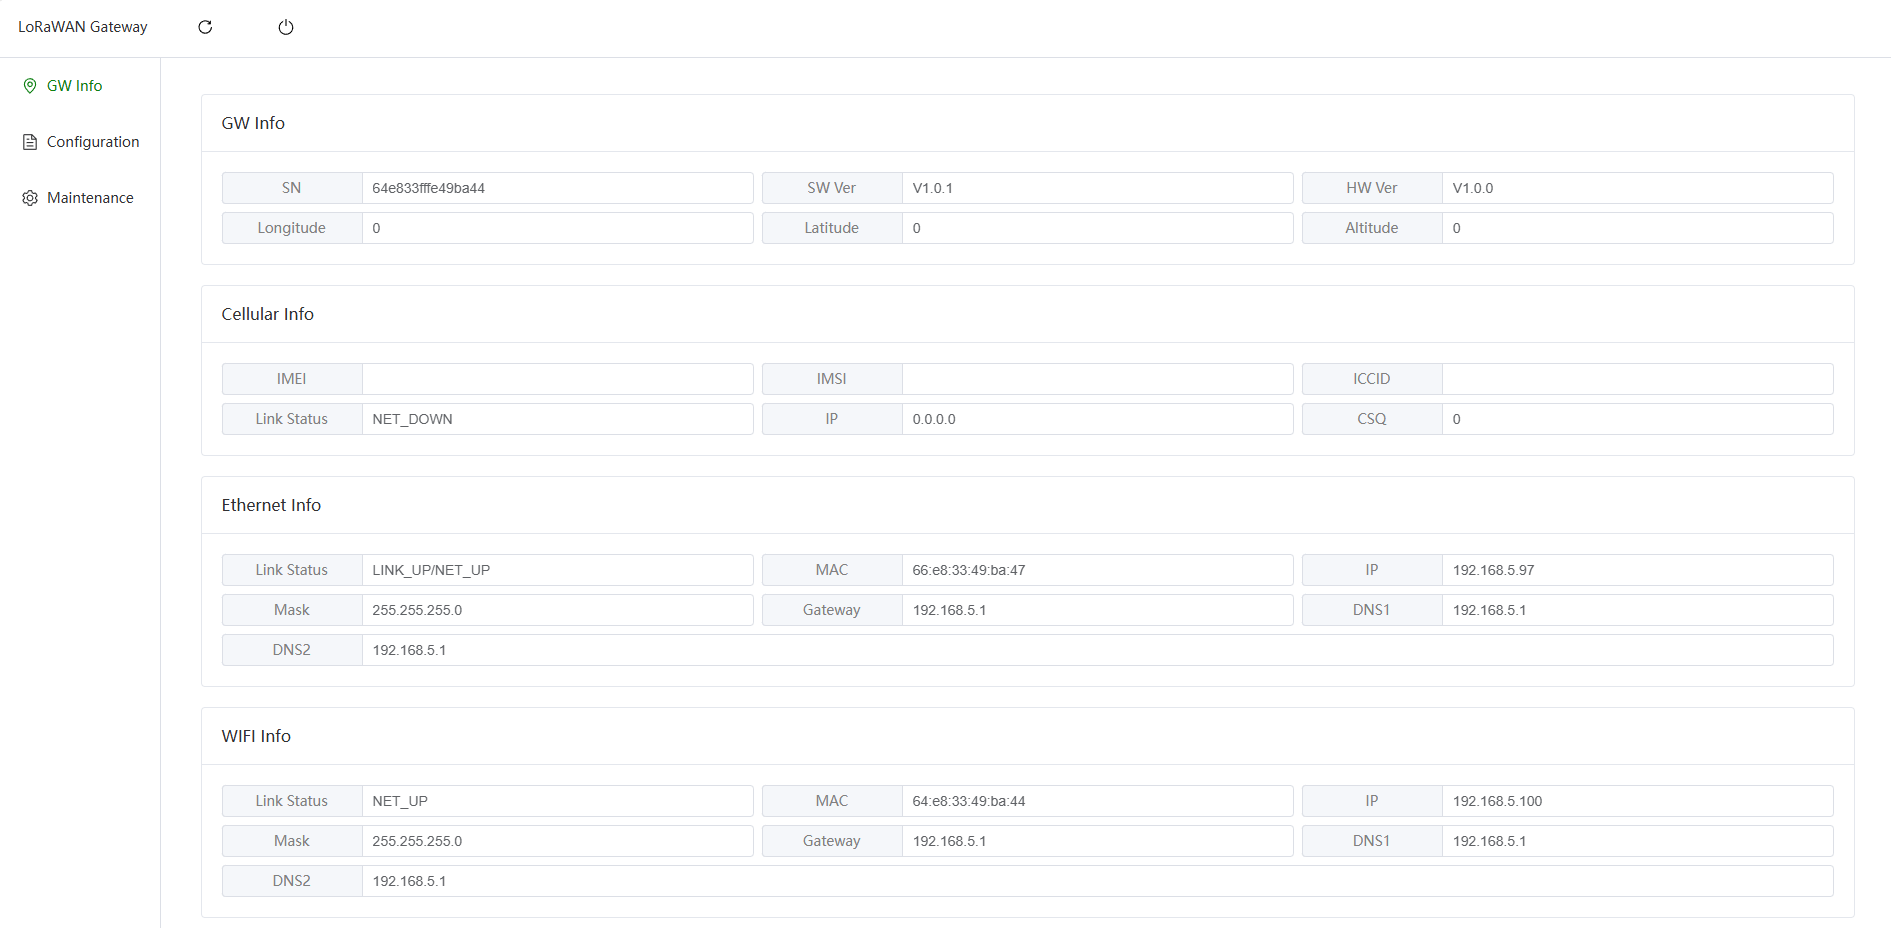Click the CSQ value field
The height and width of the screenshot is (928, 1891).
[1637, 419]
